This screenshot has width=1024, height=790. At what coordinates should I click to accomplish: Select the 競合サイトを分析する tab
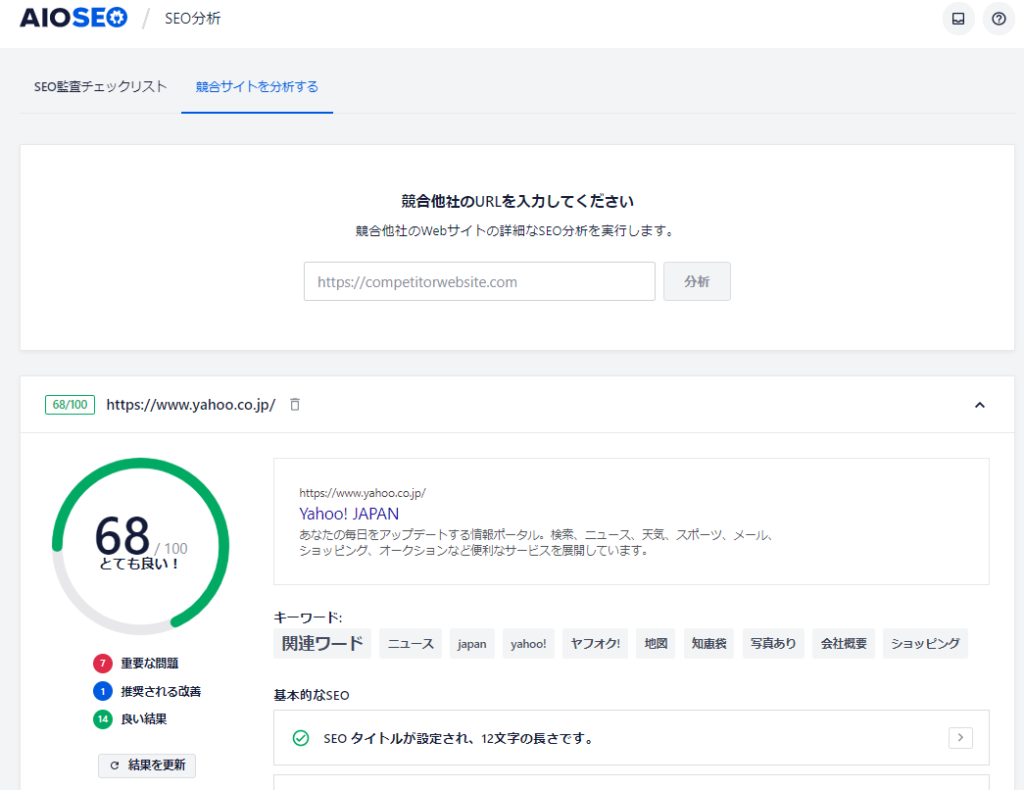tap(257, 87)
